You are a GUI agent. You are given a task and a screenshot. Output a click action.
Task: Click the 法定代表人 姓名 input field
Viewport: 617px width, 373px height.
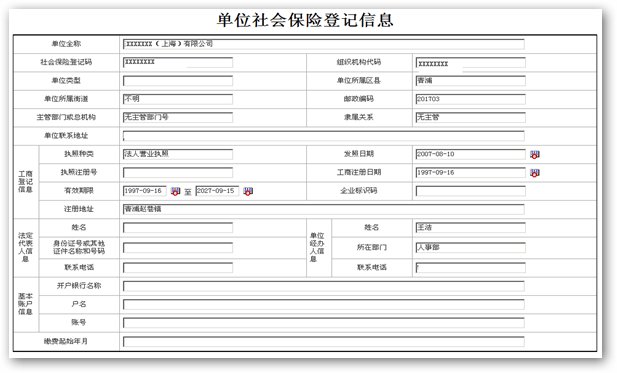(x=178, y=227)
